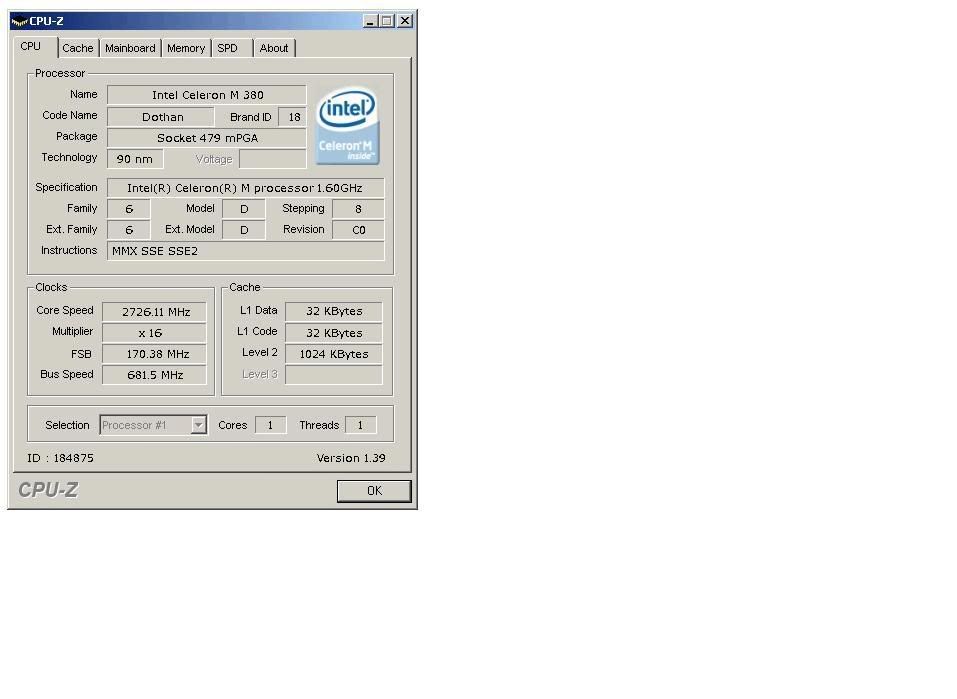This screenshot has width=957, height=699.
Task: Click the Ext. Model value field
Action: coord(244,230)
